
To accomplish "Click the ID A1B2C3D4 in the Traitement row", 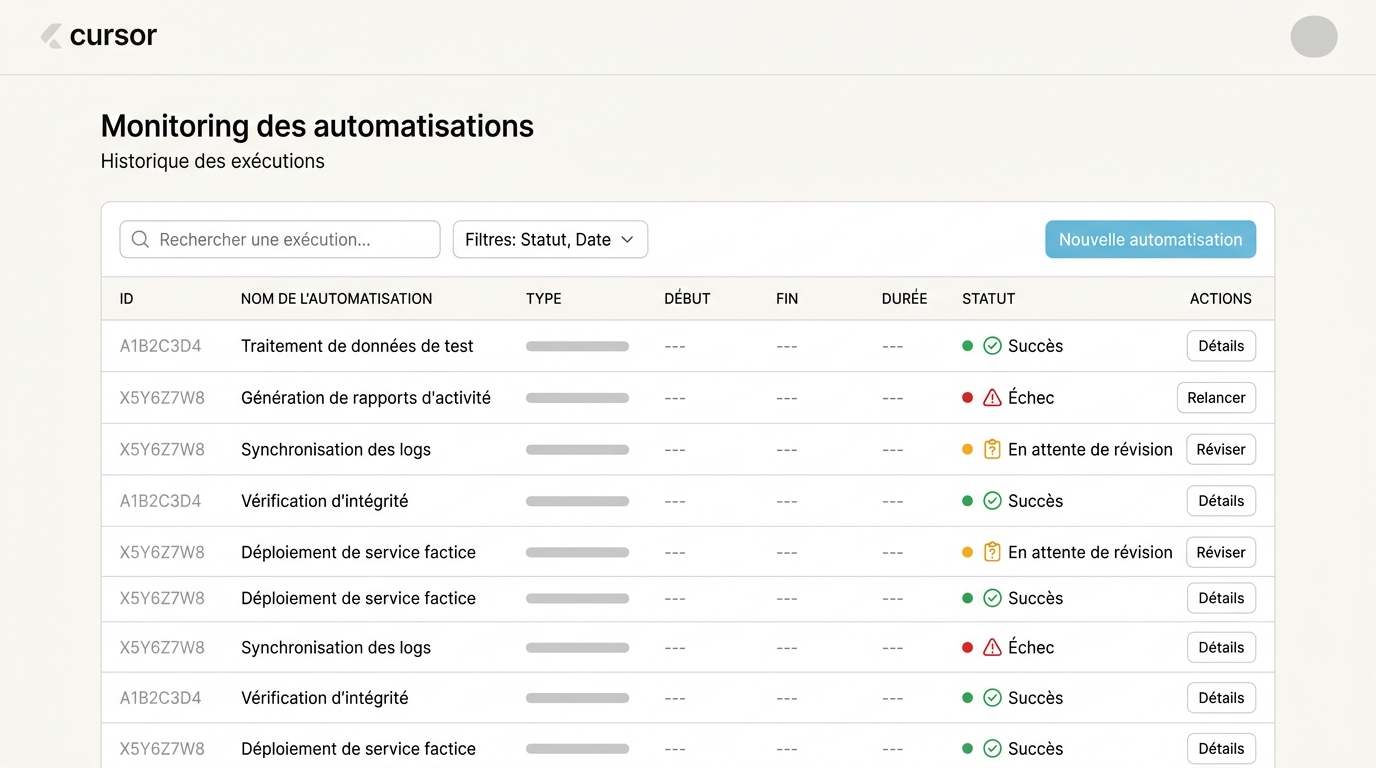I will [160, 346].
